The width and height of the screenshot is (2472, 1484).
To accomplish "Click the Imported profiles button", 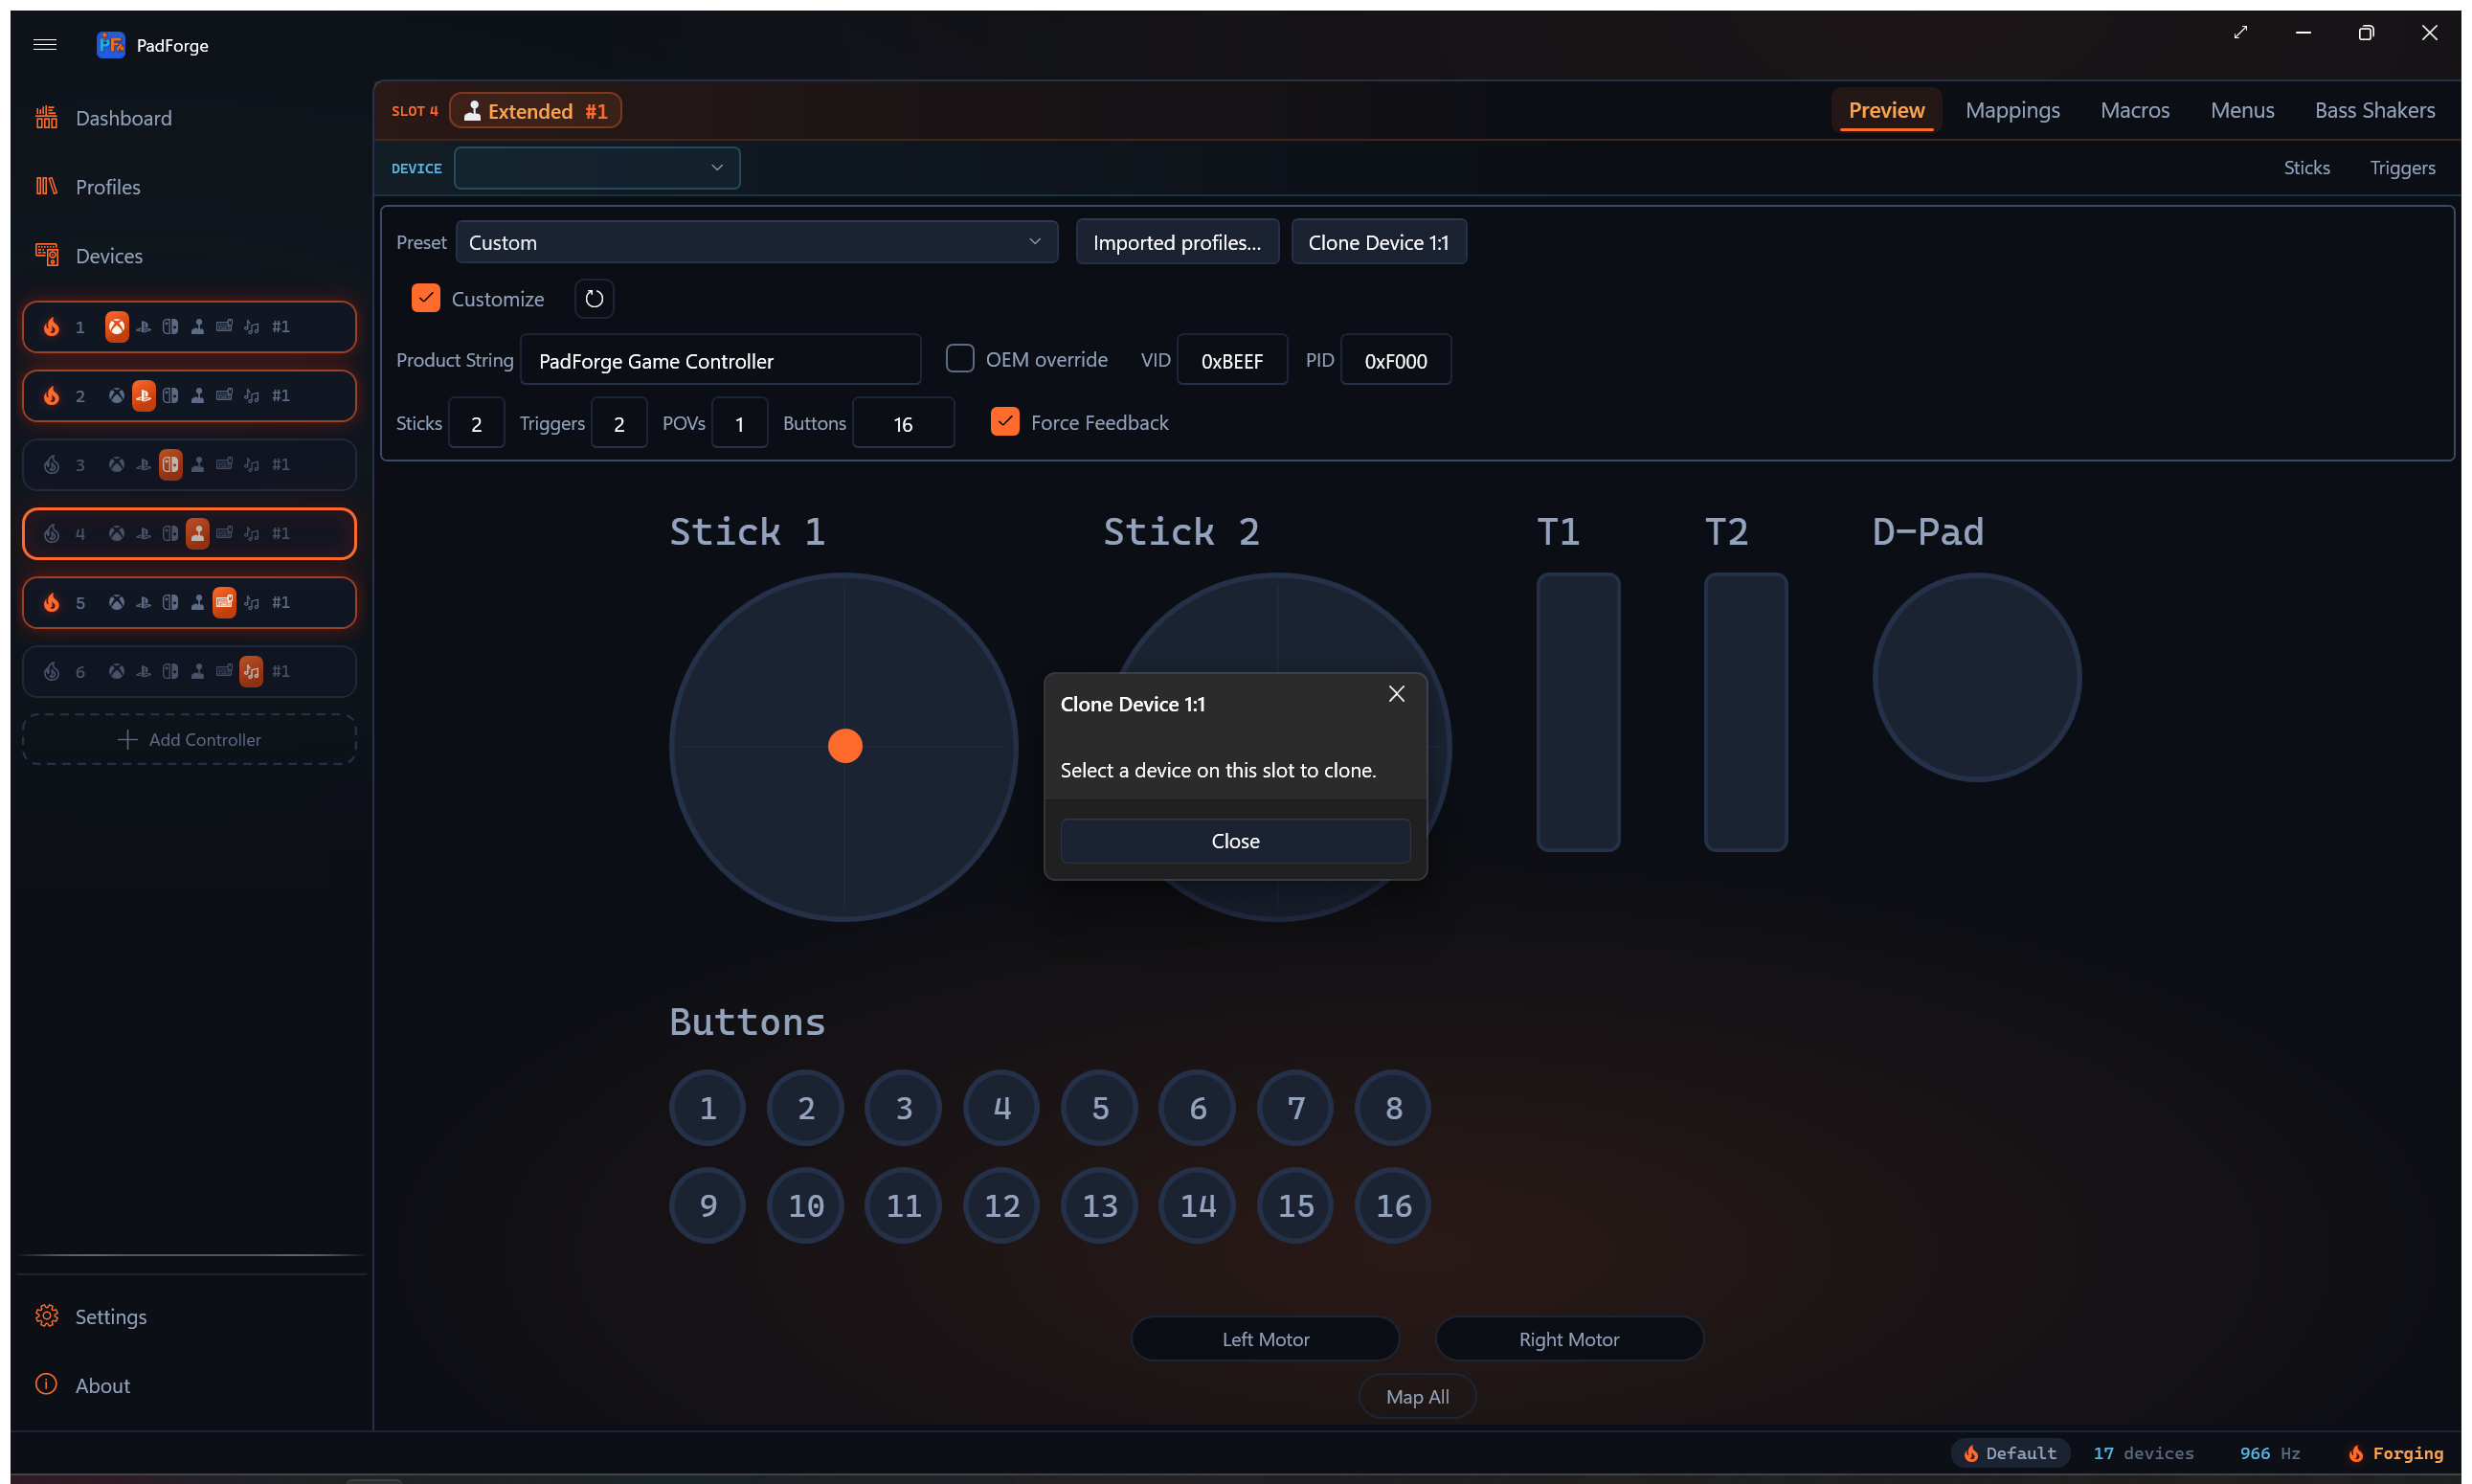I will pos(1177,242).
